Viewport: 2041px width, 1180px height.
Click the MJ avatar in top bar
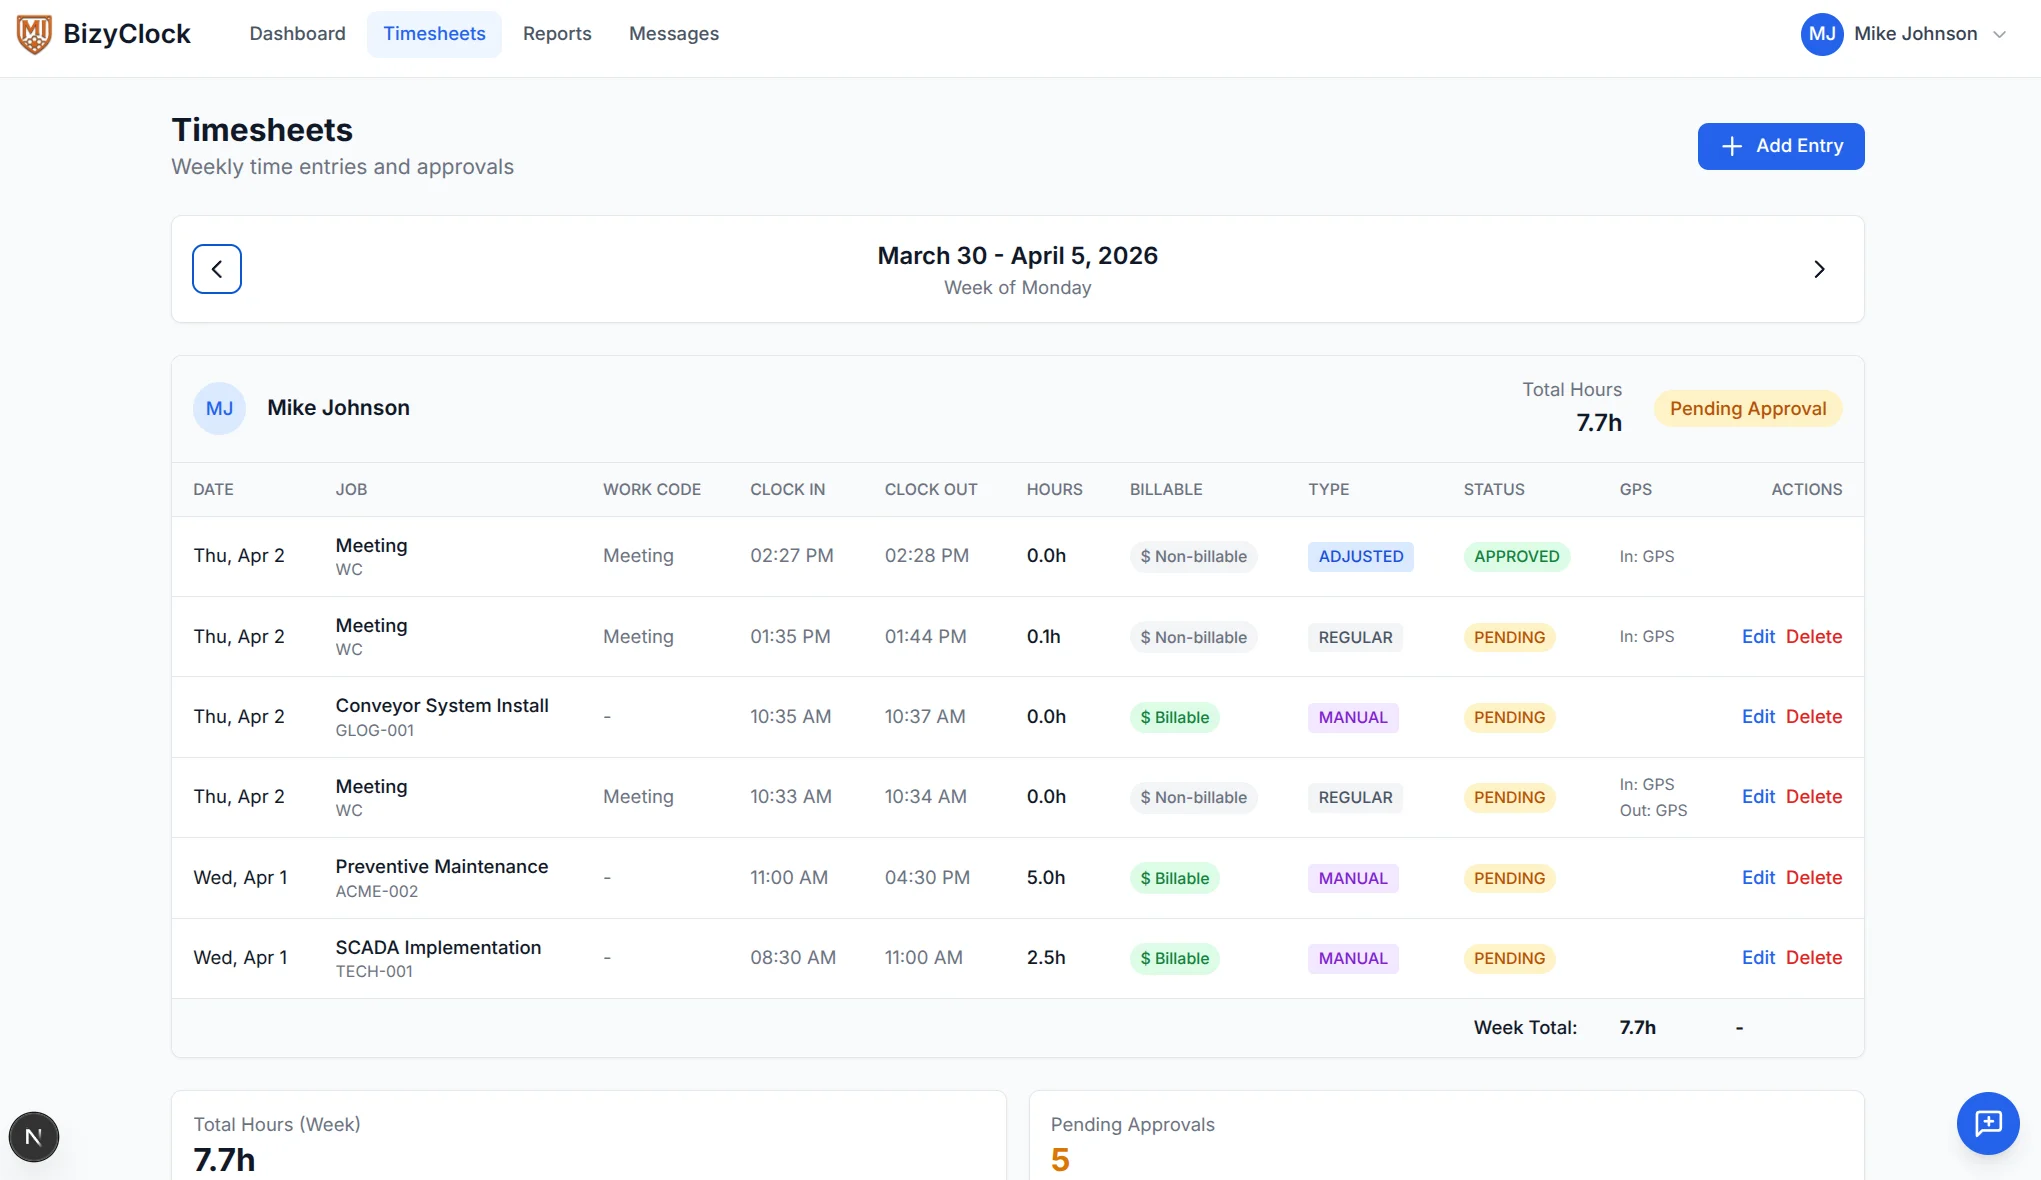(x=1822, y=34)
